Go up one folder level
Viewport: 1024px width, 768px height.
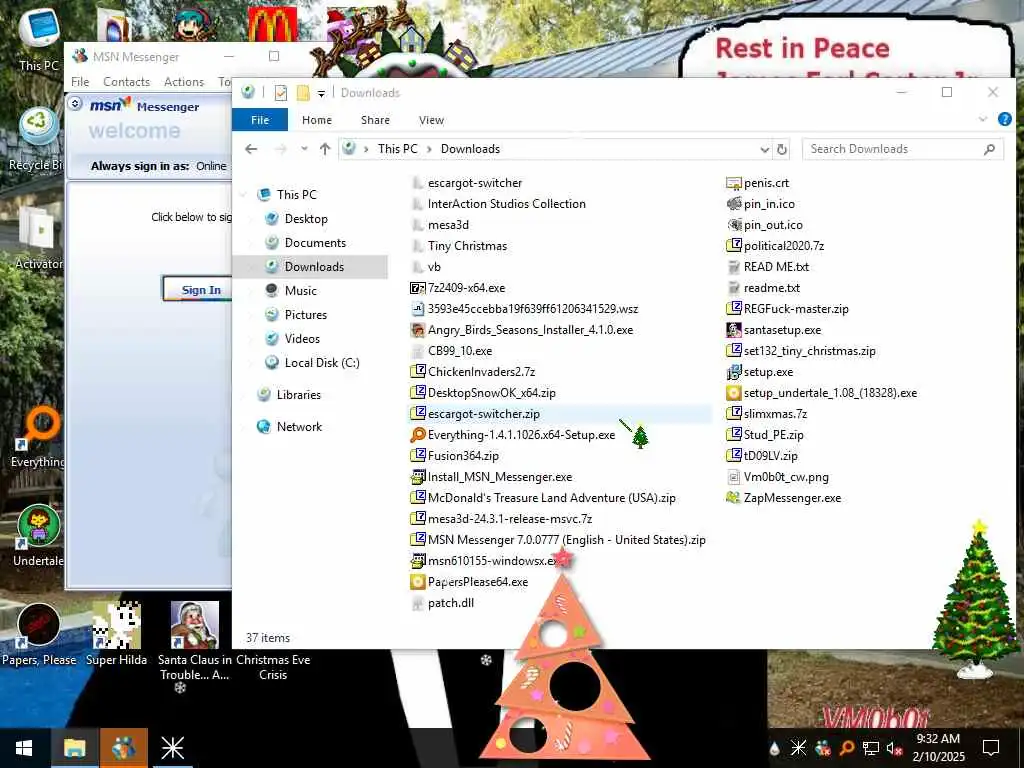[325, 149]
